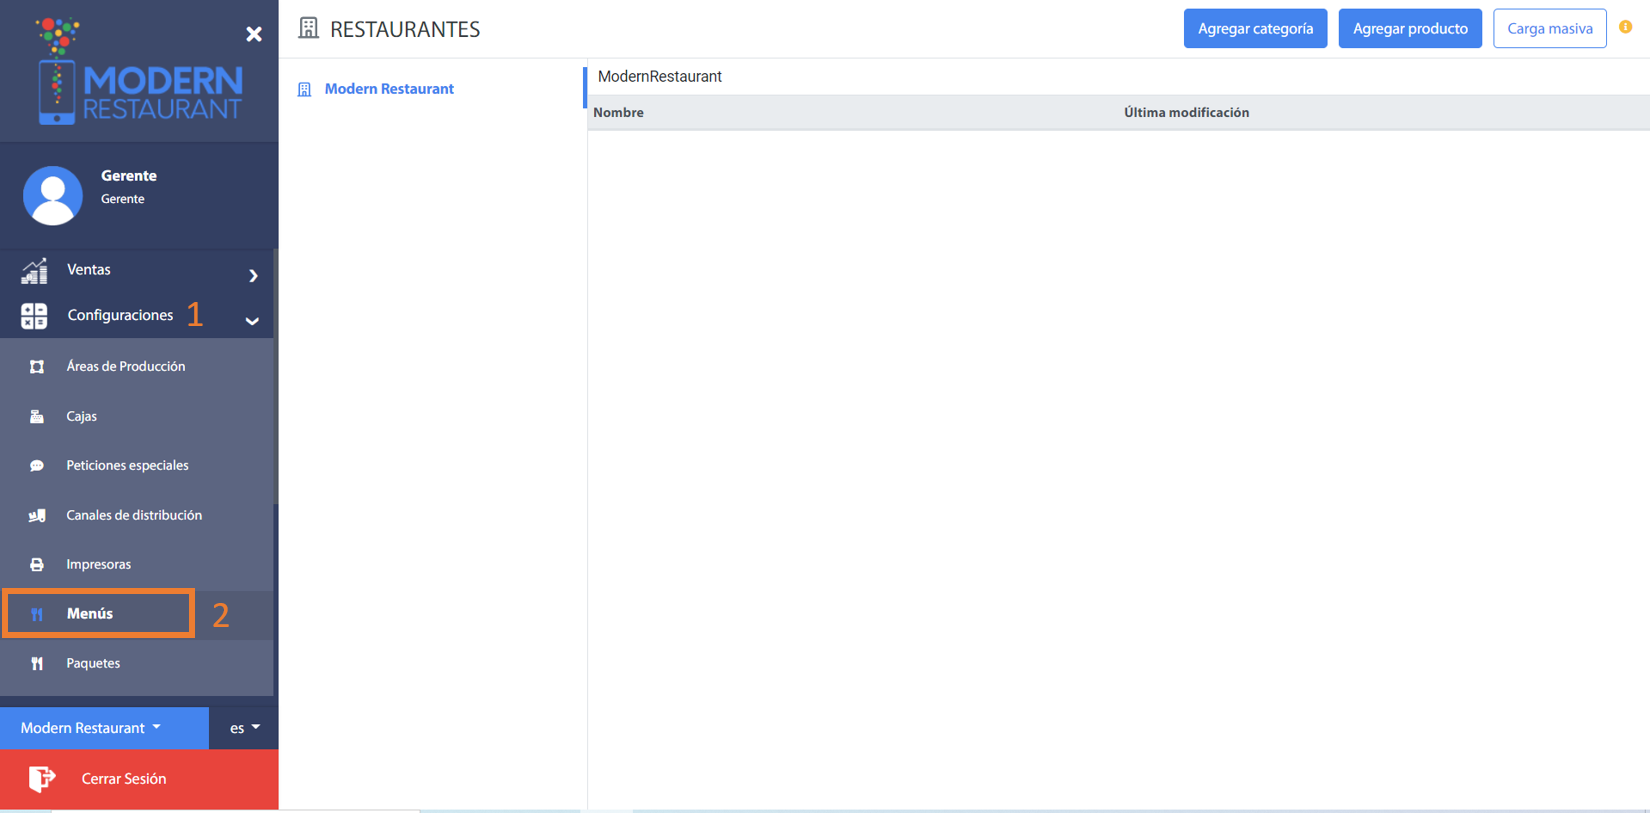The height and width of the screenshot is (813, 1650).
Task: Click the Áreas de Producción icon
Action: (x=37, y=367)
